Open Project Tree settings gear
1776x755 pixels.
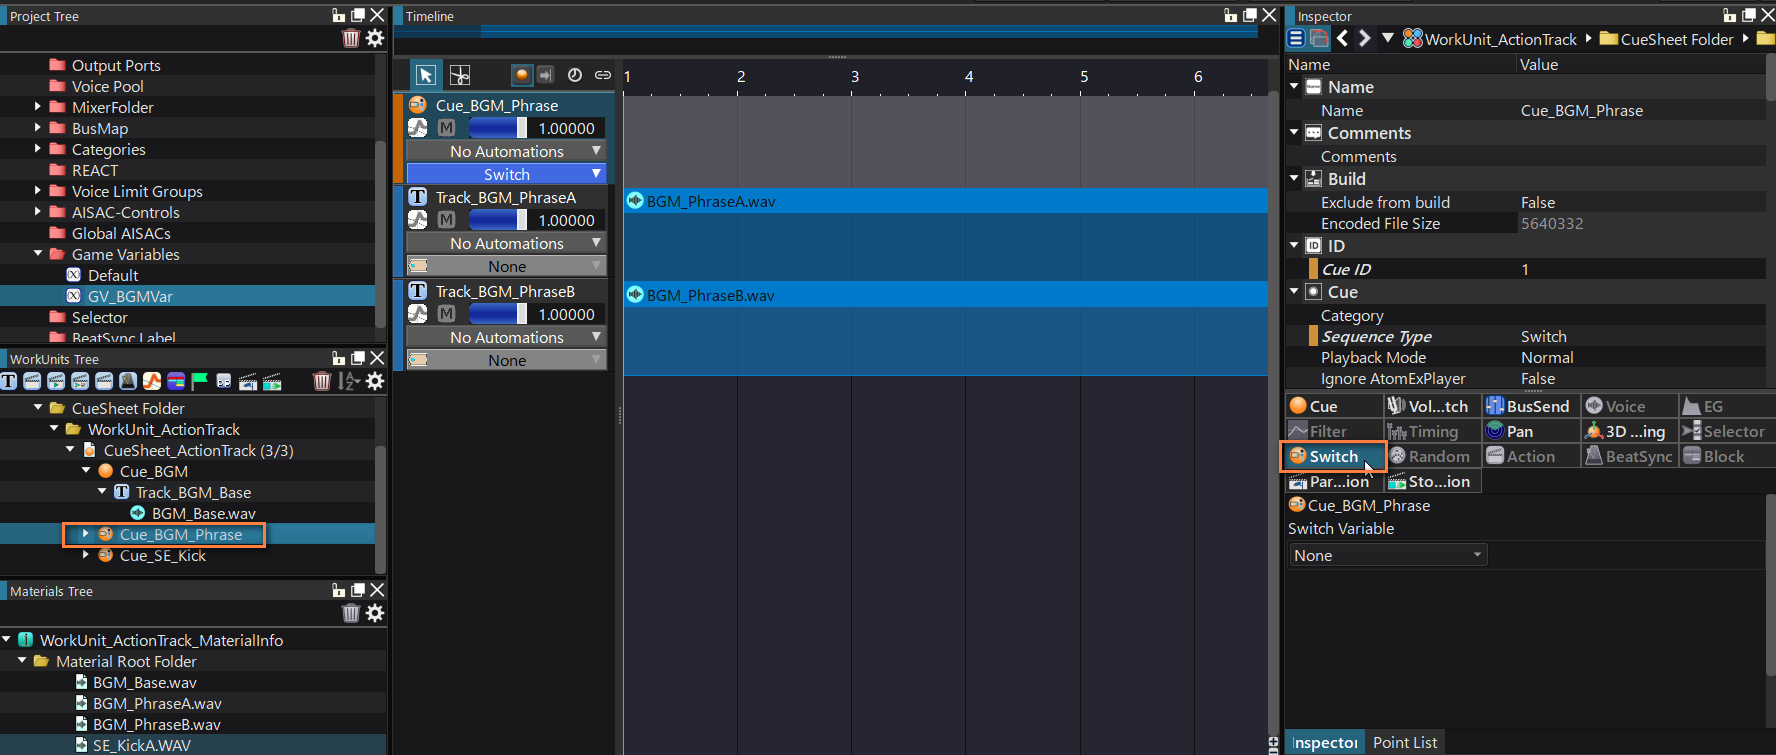click(x=375, y=38)
